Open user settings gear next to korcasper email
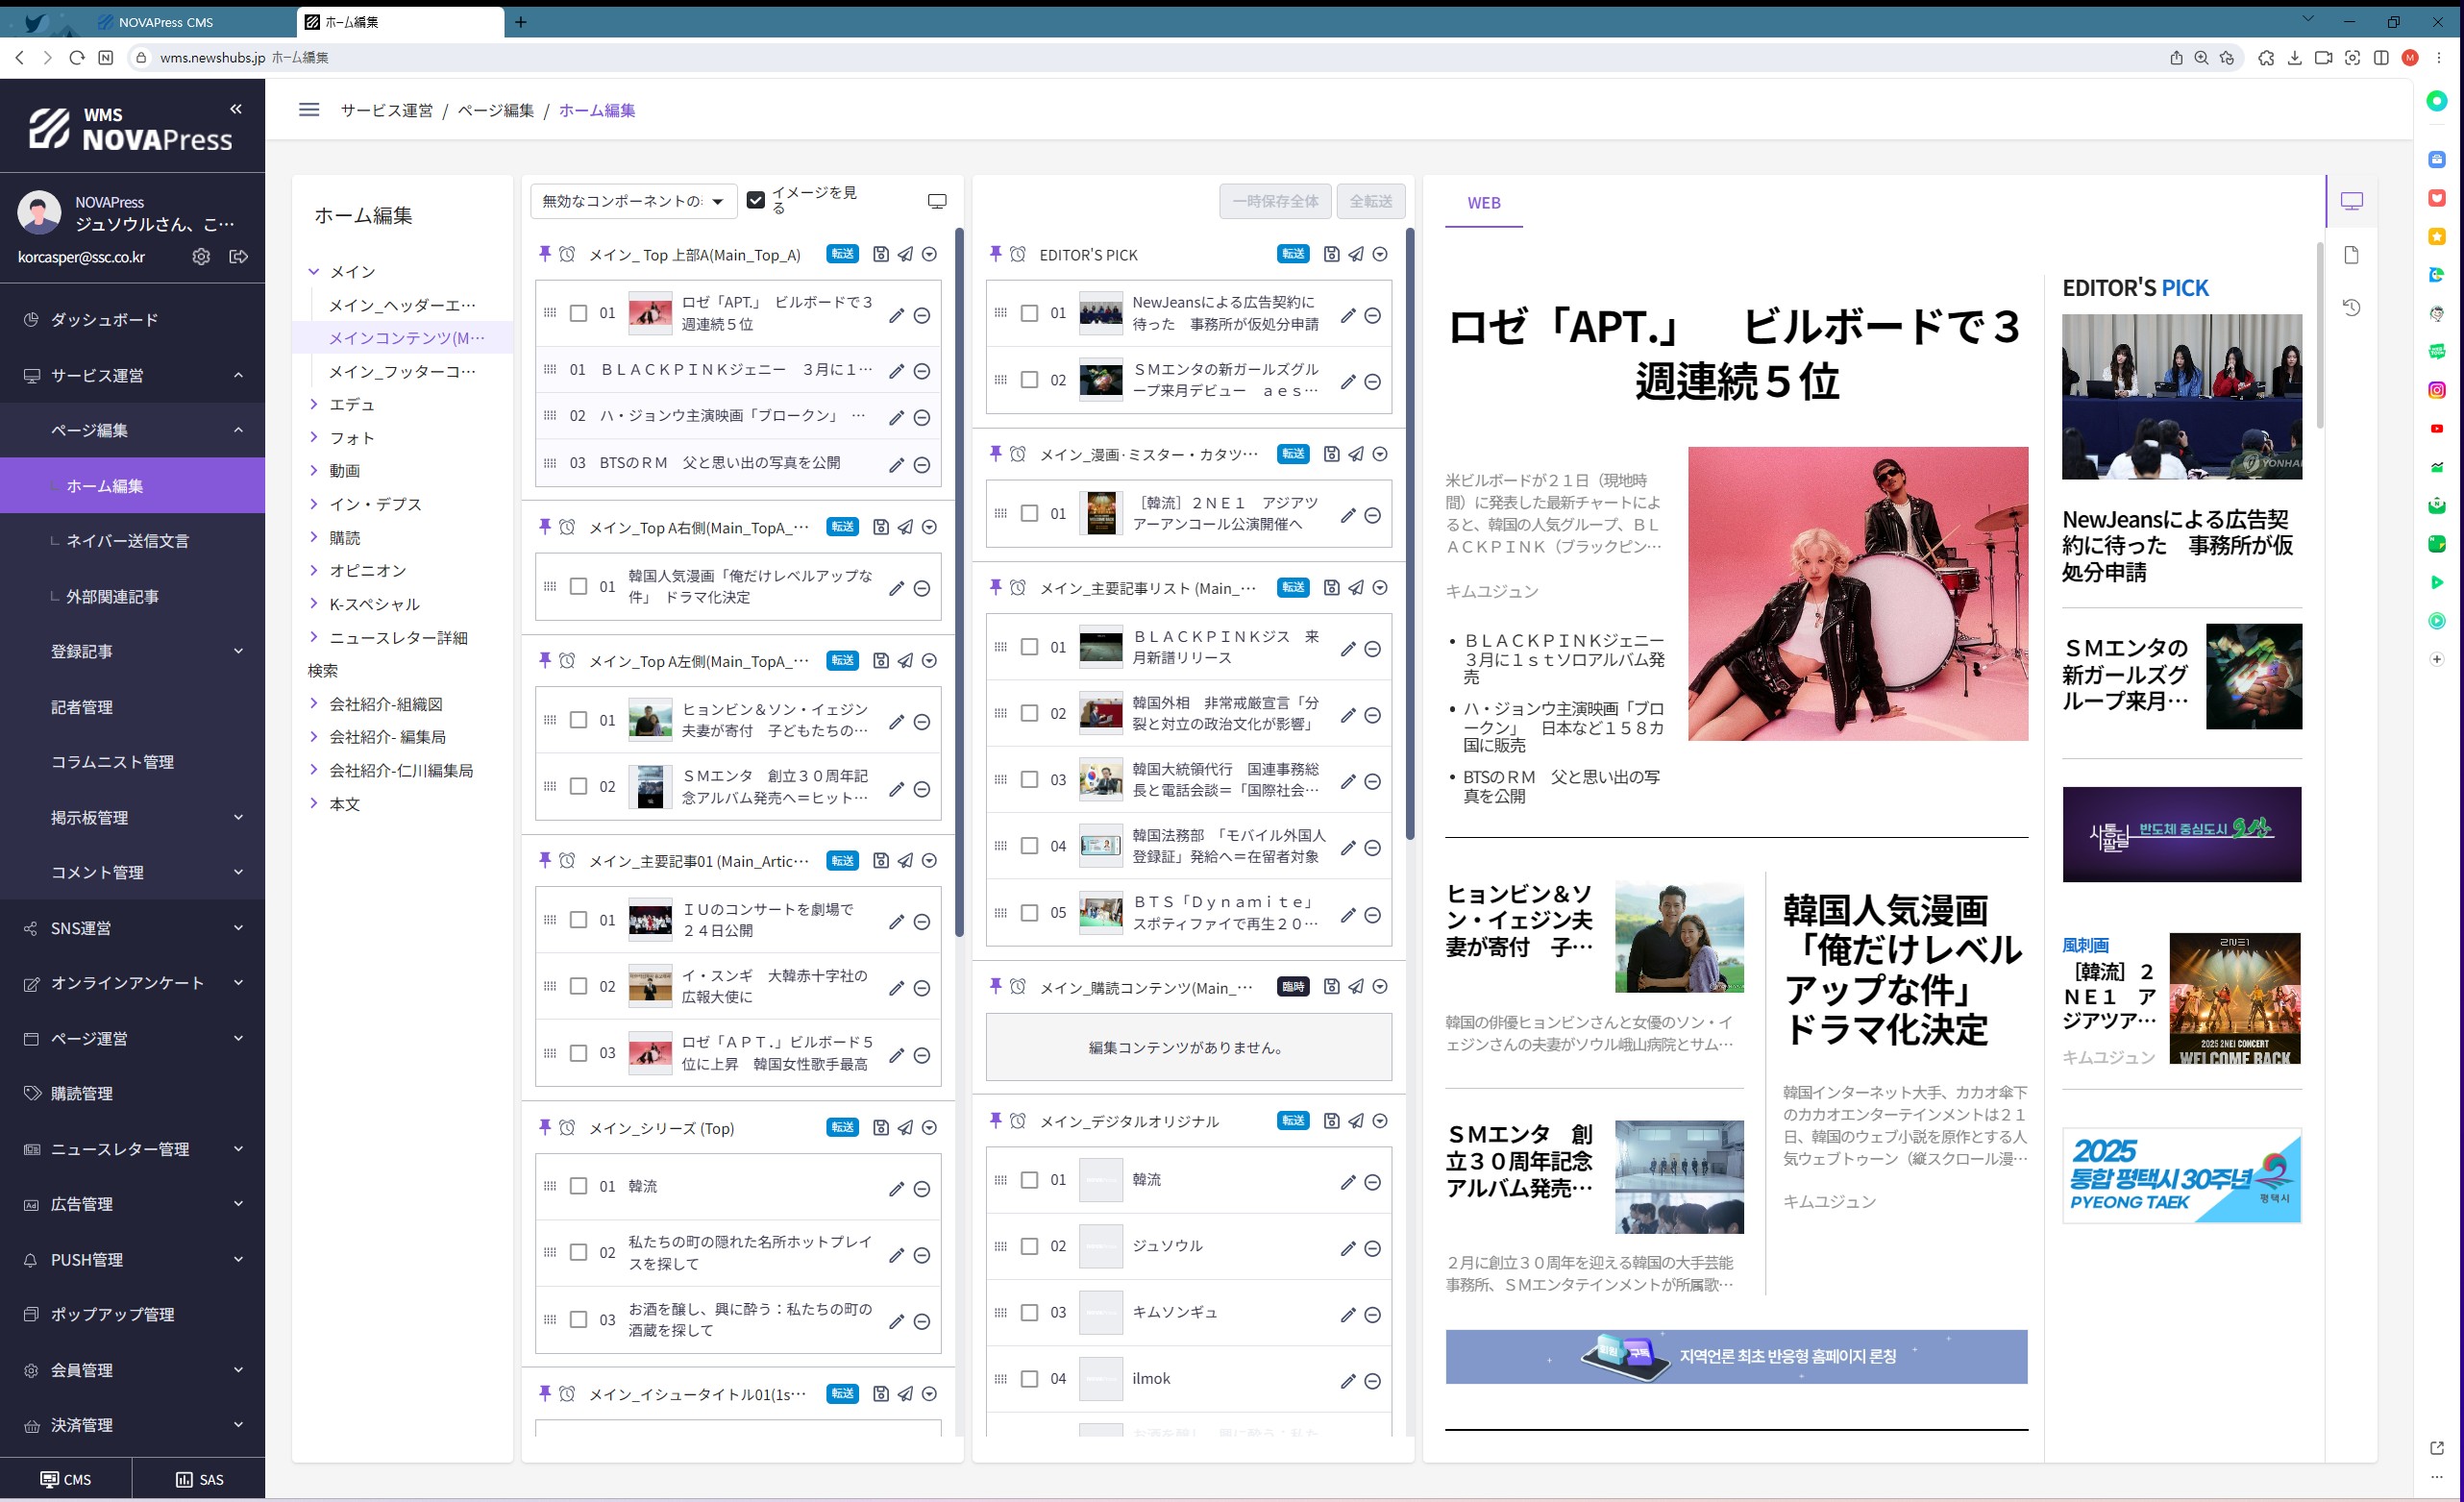 point(201,257)
